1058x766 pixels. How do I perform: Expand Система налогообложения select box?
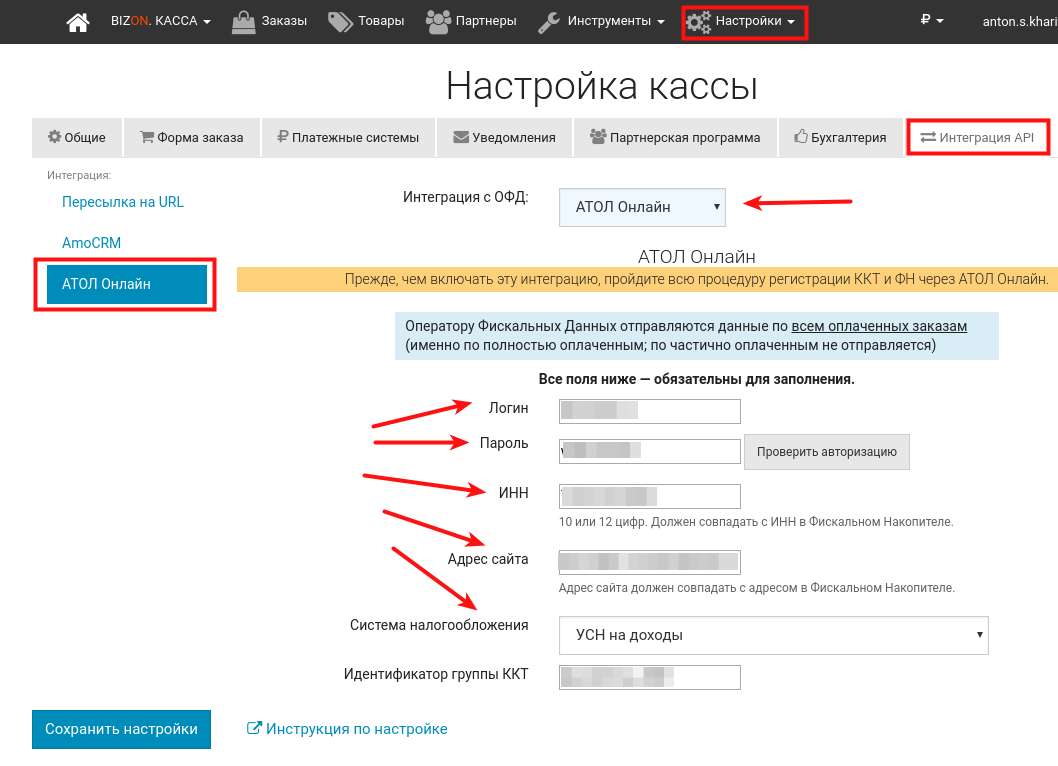(773, 635)
